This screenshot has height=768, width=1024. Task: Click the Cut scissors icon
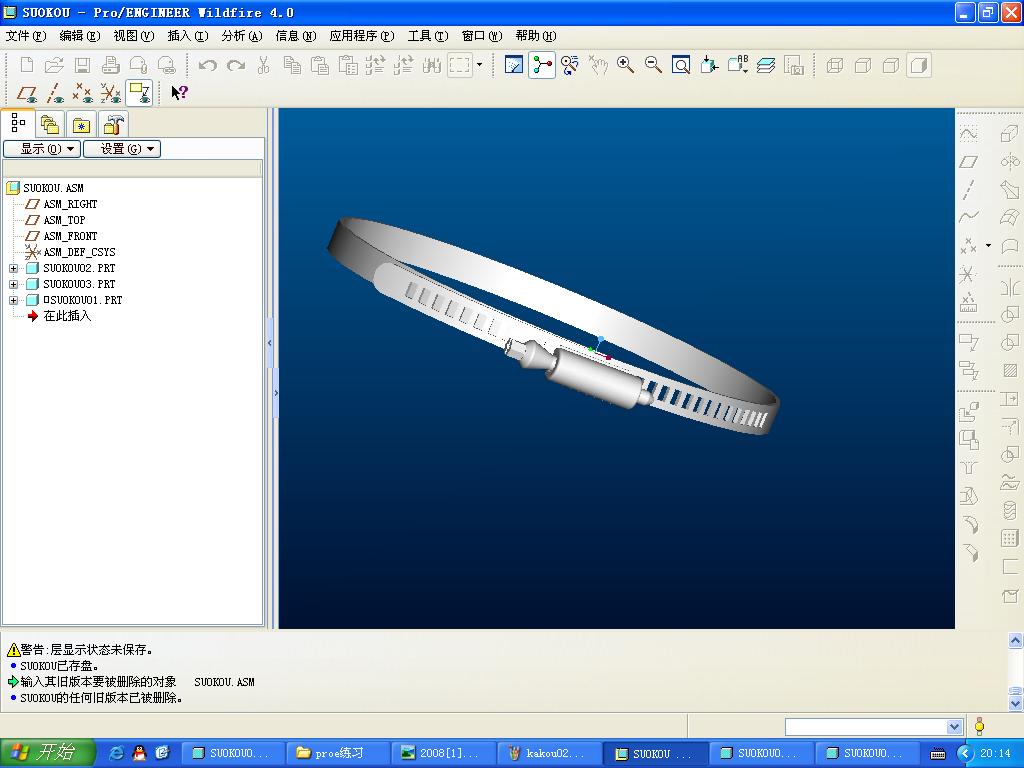coord(264,65)
